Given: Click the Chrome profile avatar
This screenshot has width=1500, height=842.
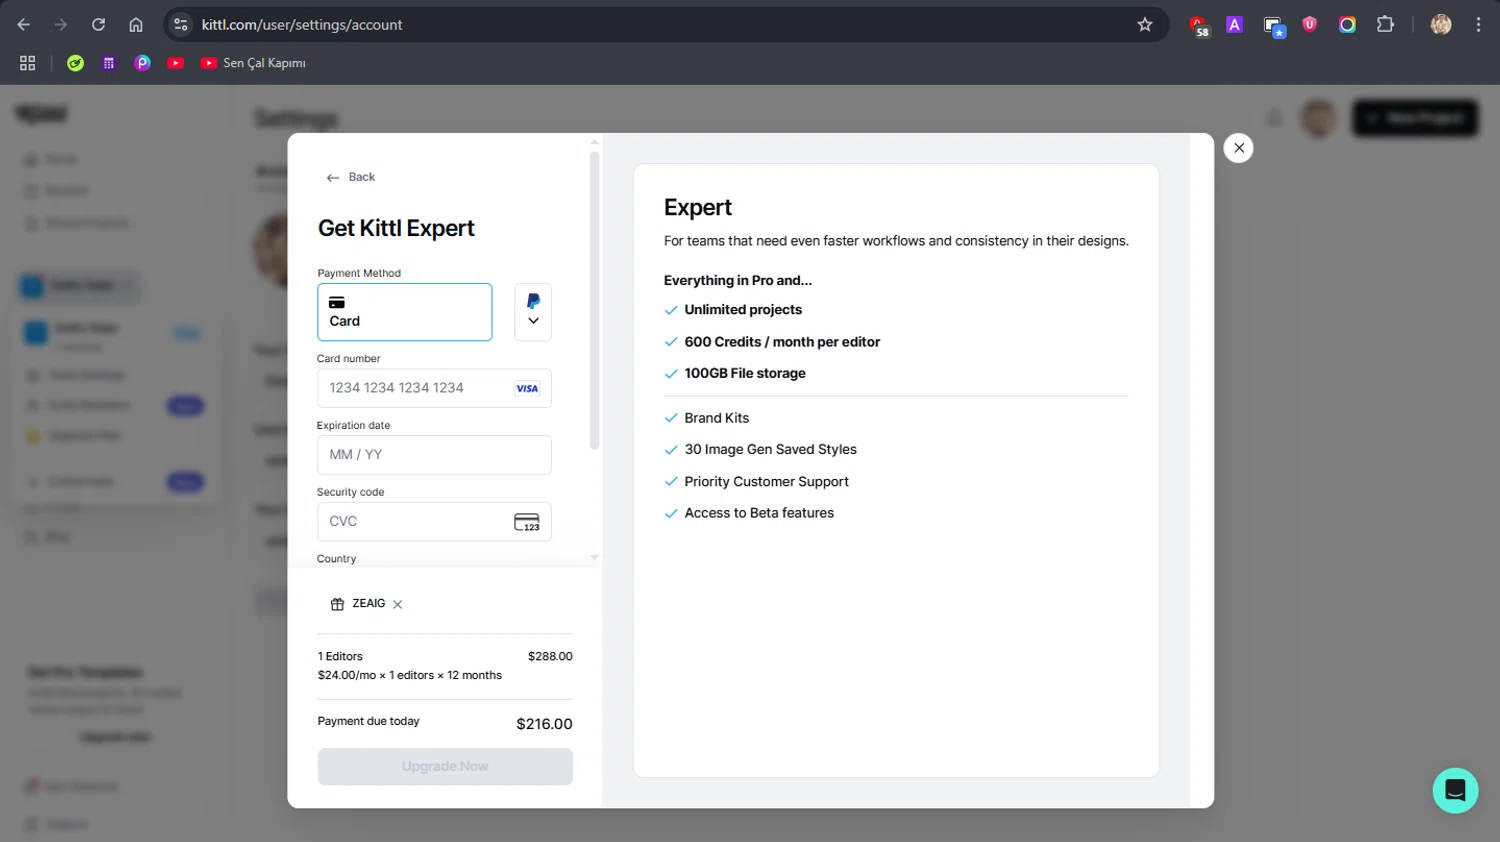Looking at the screenshot, I should click(x=1441, y=25).
